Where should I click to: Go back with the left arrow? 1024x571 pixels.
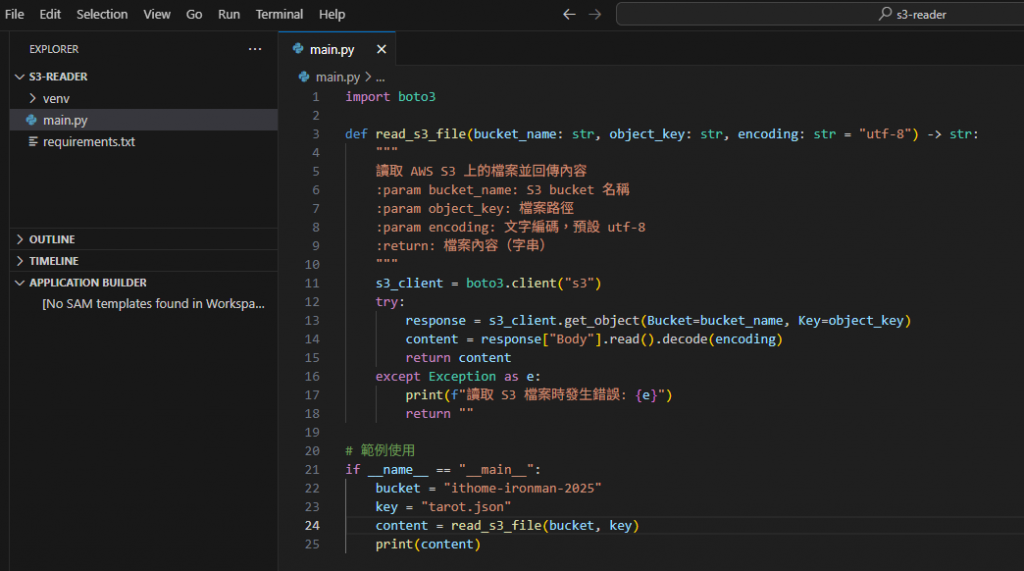(x=569, y=14)
